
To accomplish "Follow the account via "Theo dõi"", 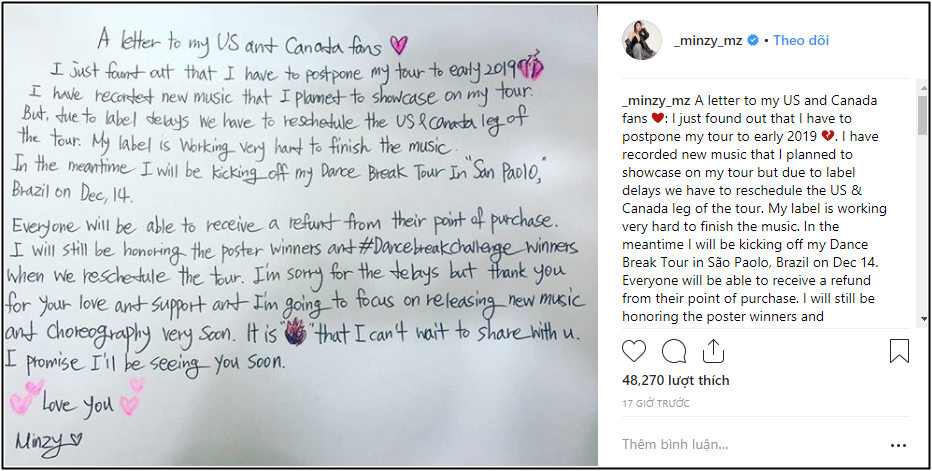I will click(x=800, y=41).
